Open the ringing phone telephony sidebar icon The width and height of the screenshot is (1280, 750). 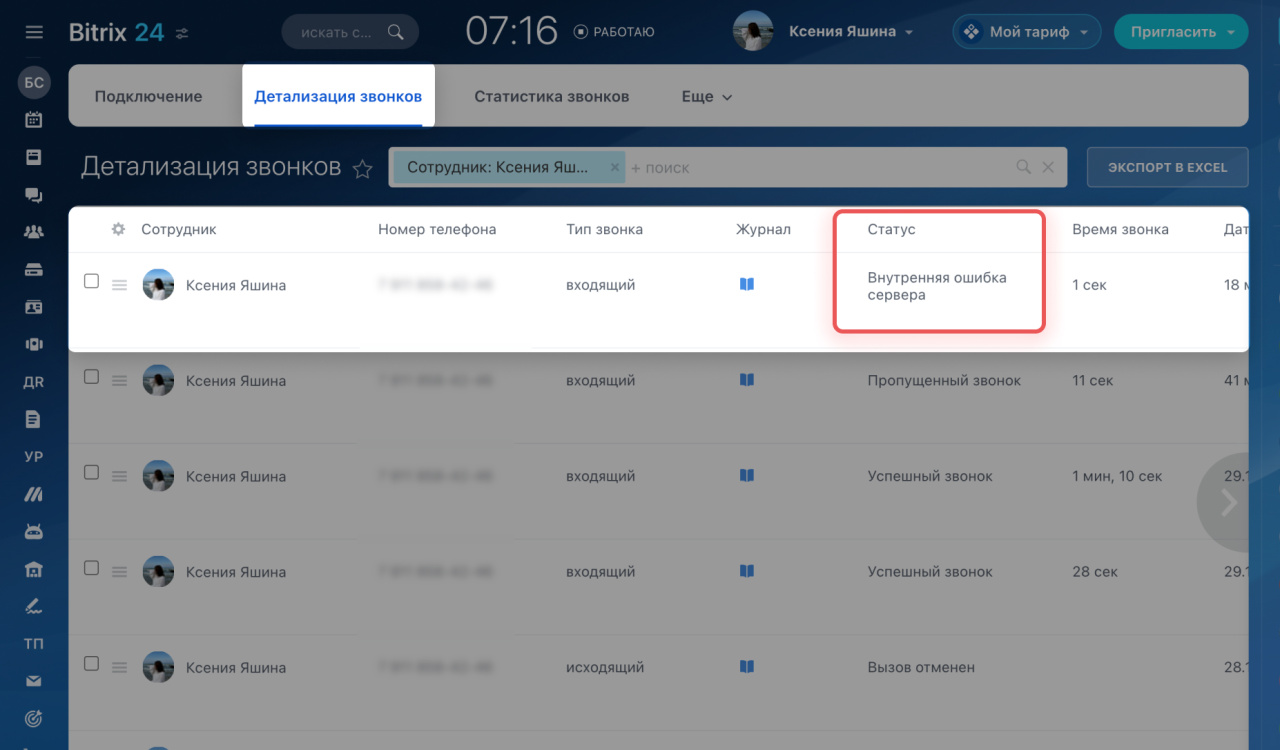coord(34,345)
